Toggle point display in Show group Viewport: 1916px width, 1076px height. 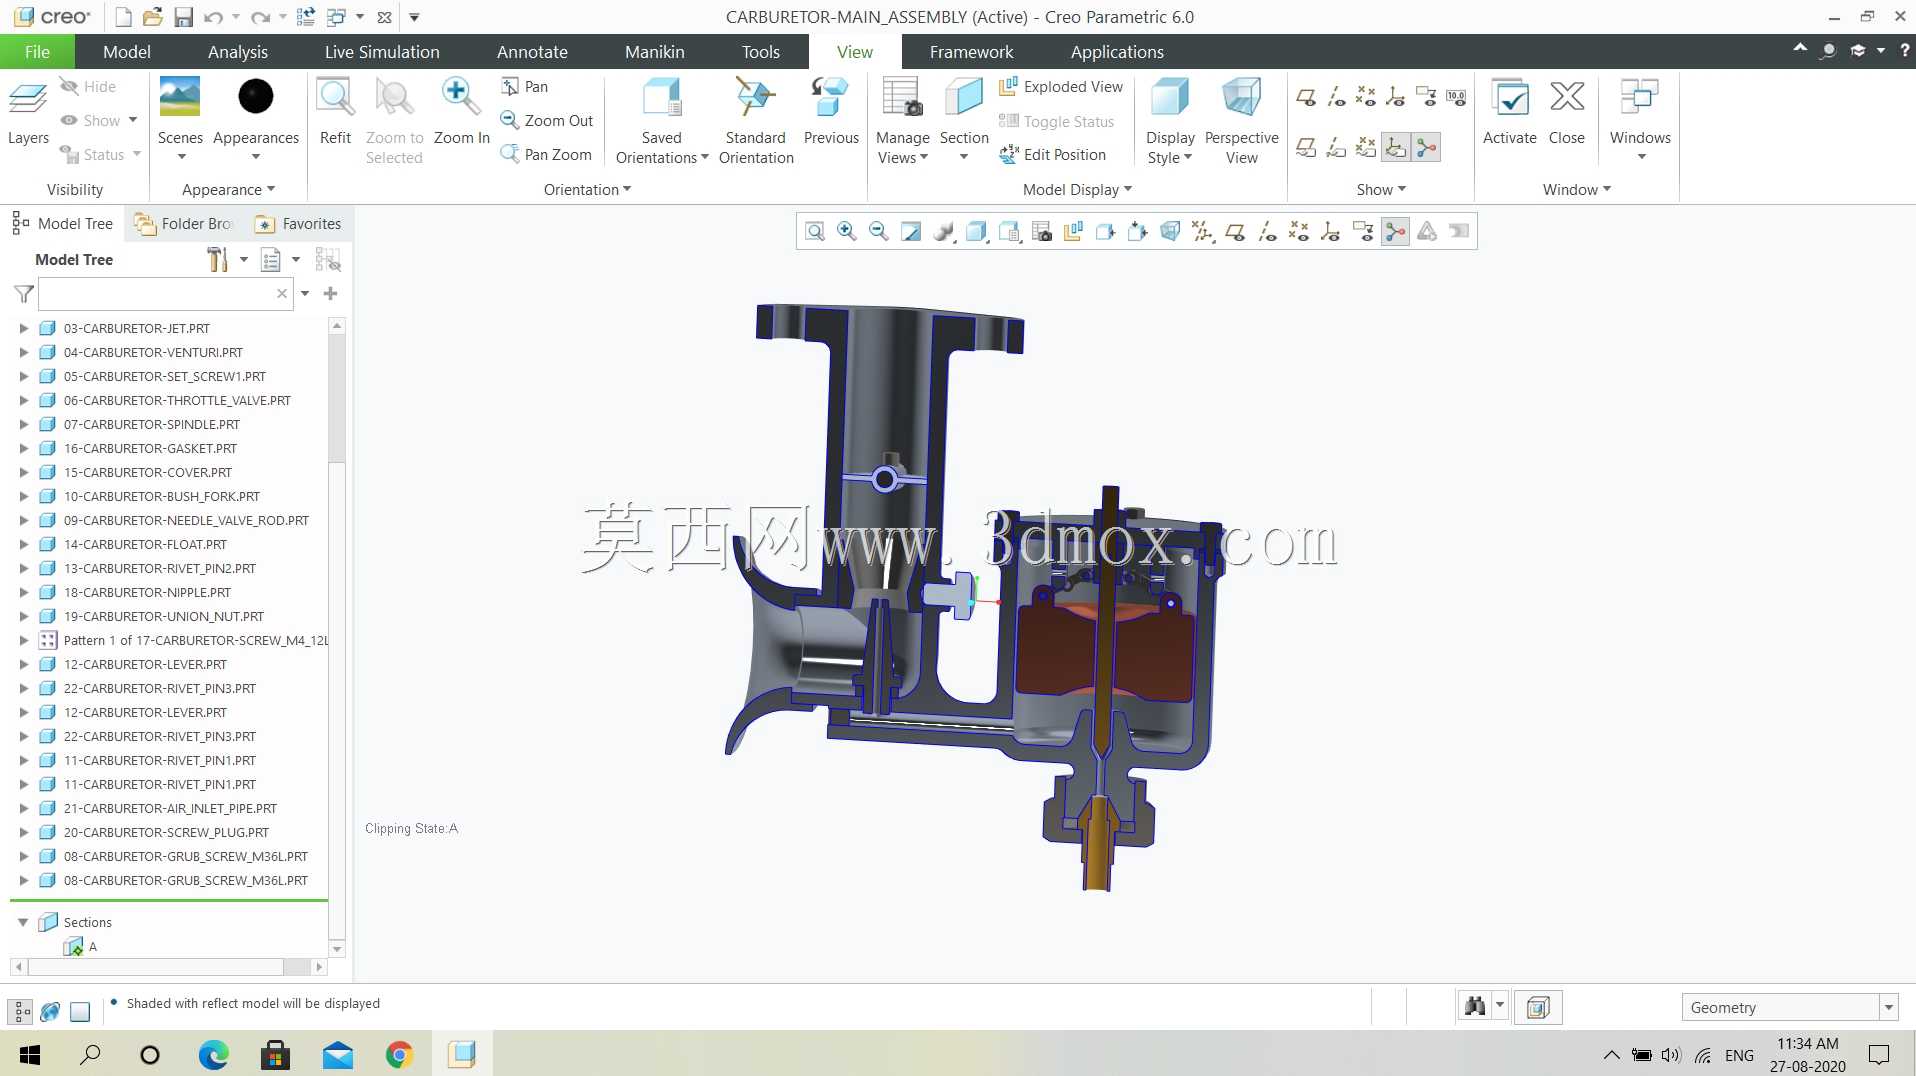click(x=1366, y=97)
